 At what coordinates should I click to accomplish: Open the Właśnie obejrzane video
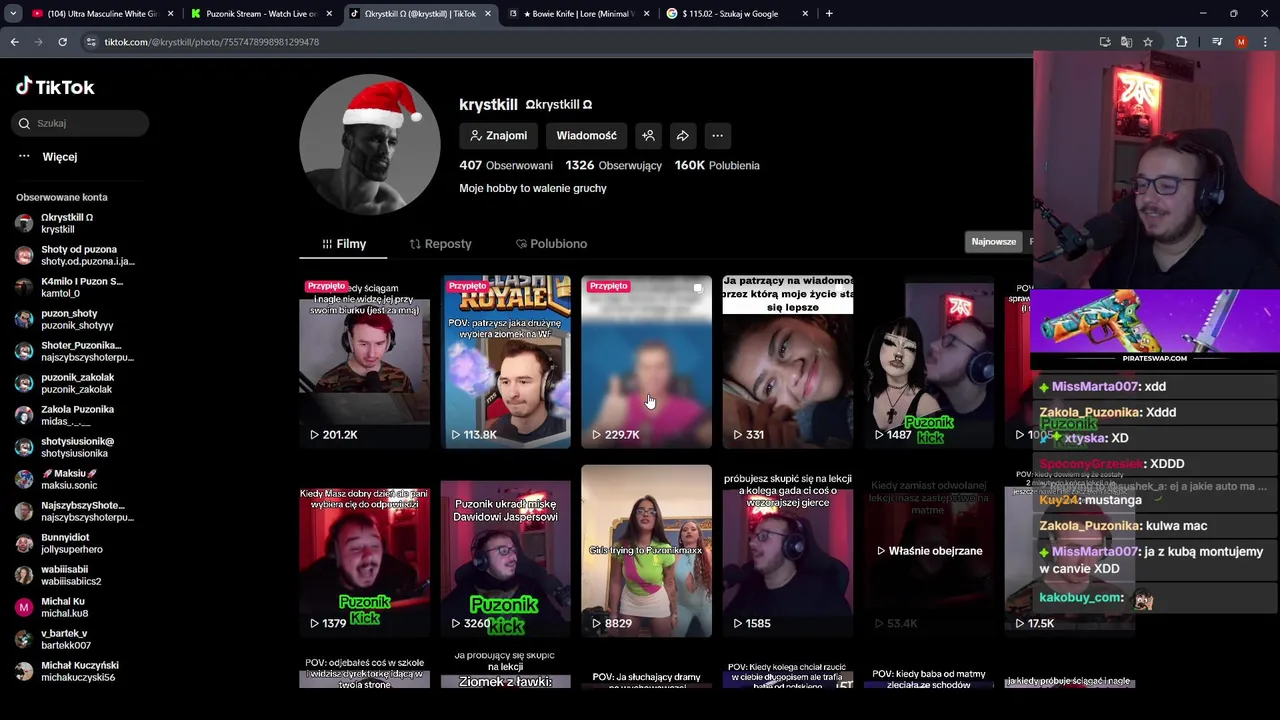point(929,551)
